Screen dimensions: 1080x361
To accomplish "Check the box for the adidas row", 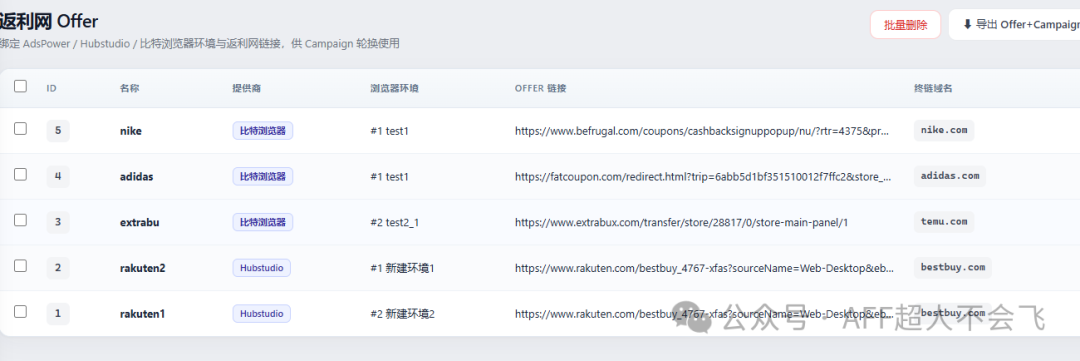I will tap(21, 174).
